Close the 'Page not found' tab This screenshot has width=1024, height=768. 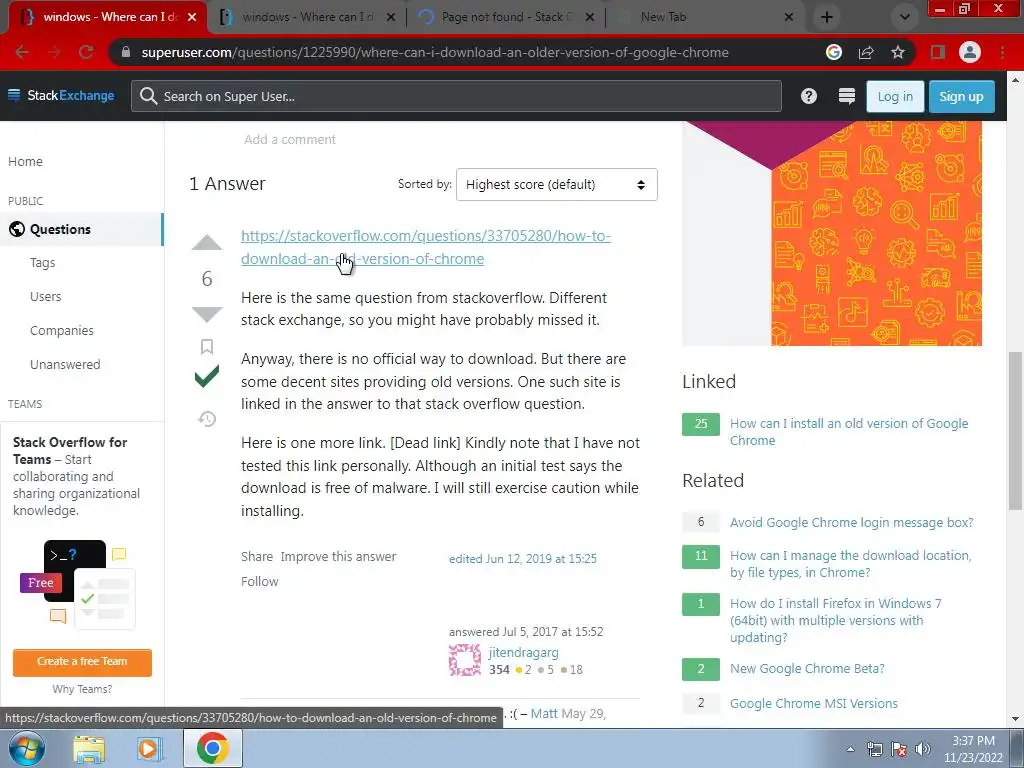click(590, 17)
